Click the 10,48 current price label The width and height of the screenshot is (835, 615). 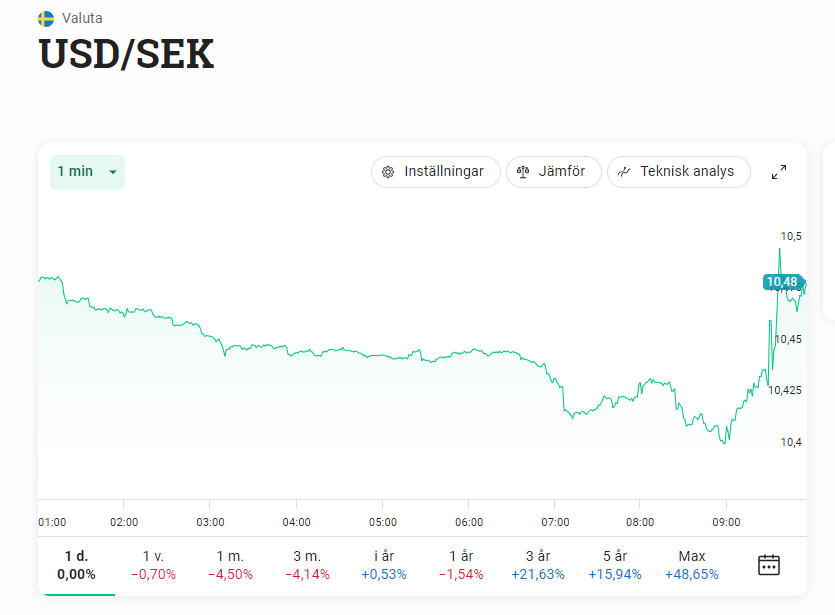point(783,282)
